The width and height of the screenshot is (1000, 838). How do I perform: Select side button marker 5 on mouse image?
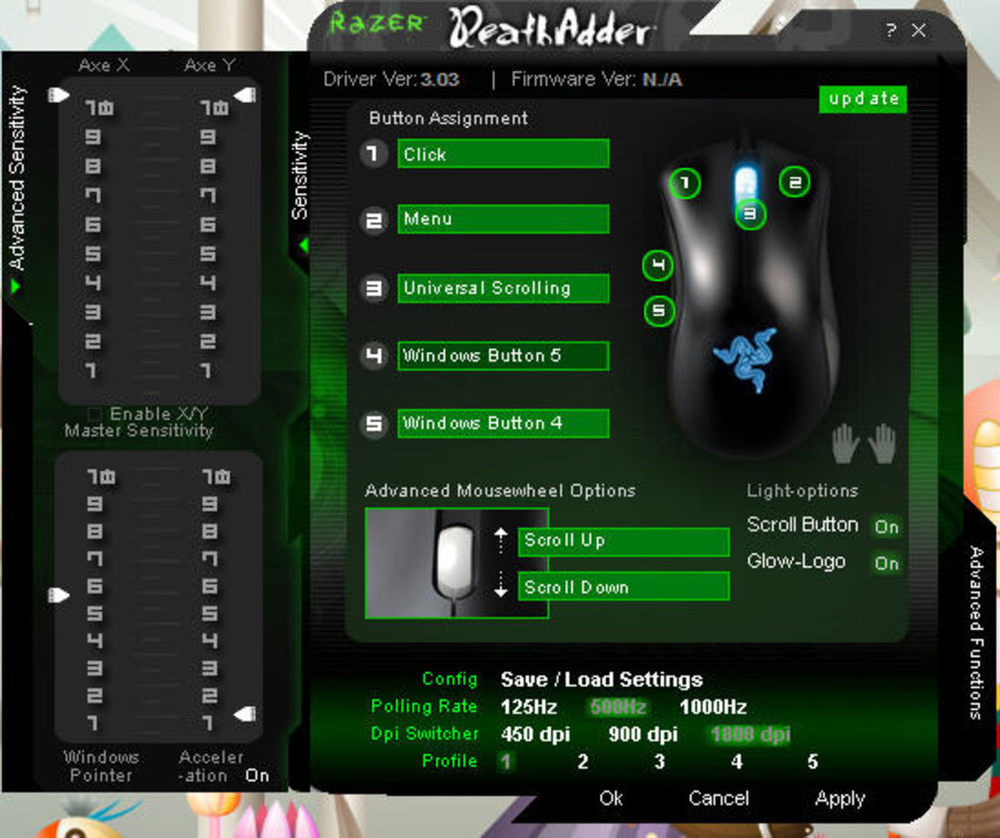point(659,311)
